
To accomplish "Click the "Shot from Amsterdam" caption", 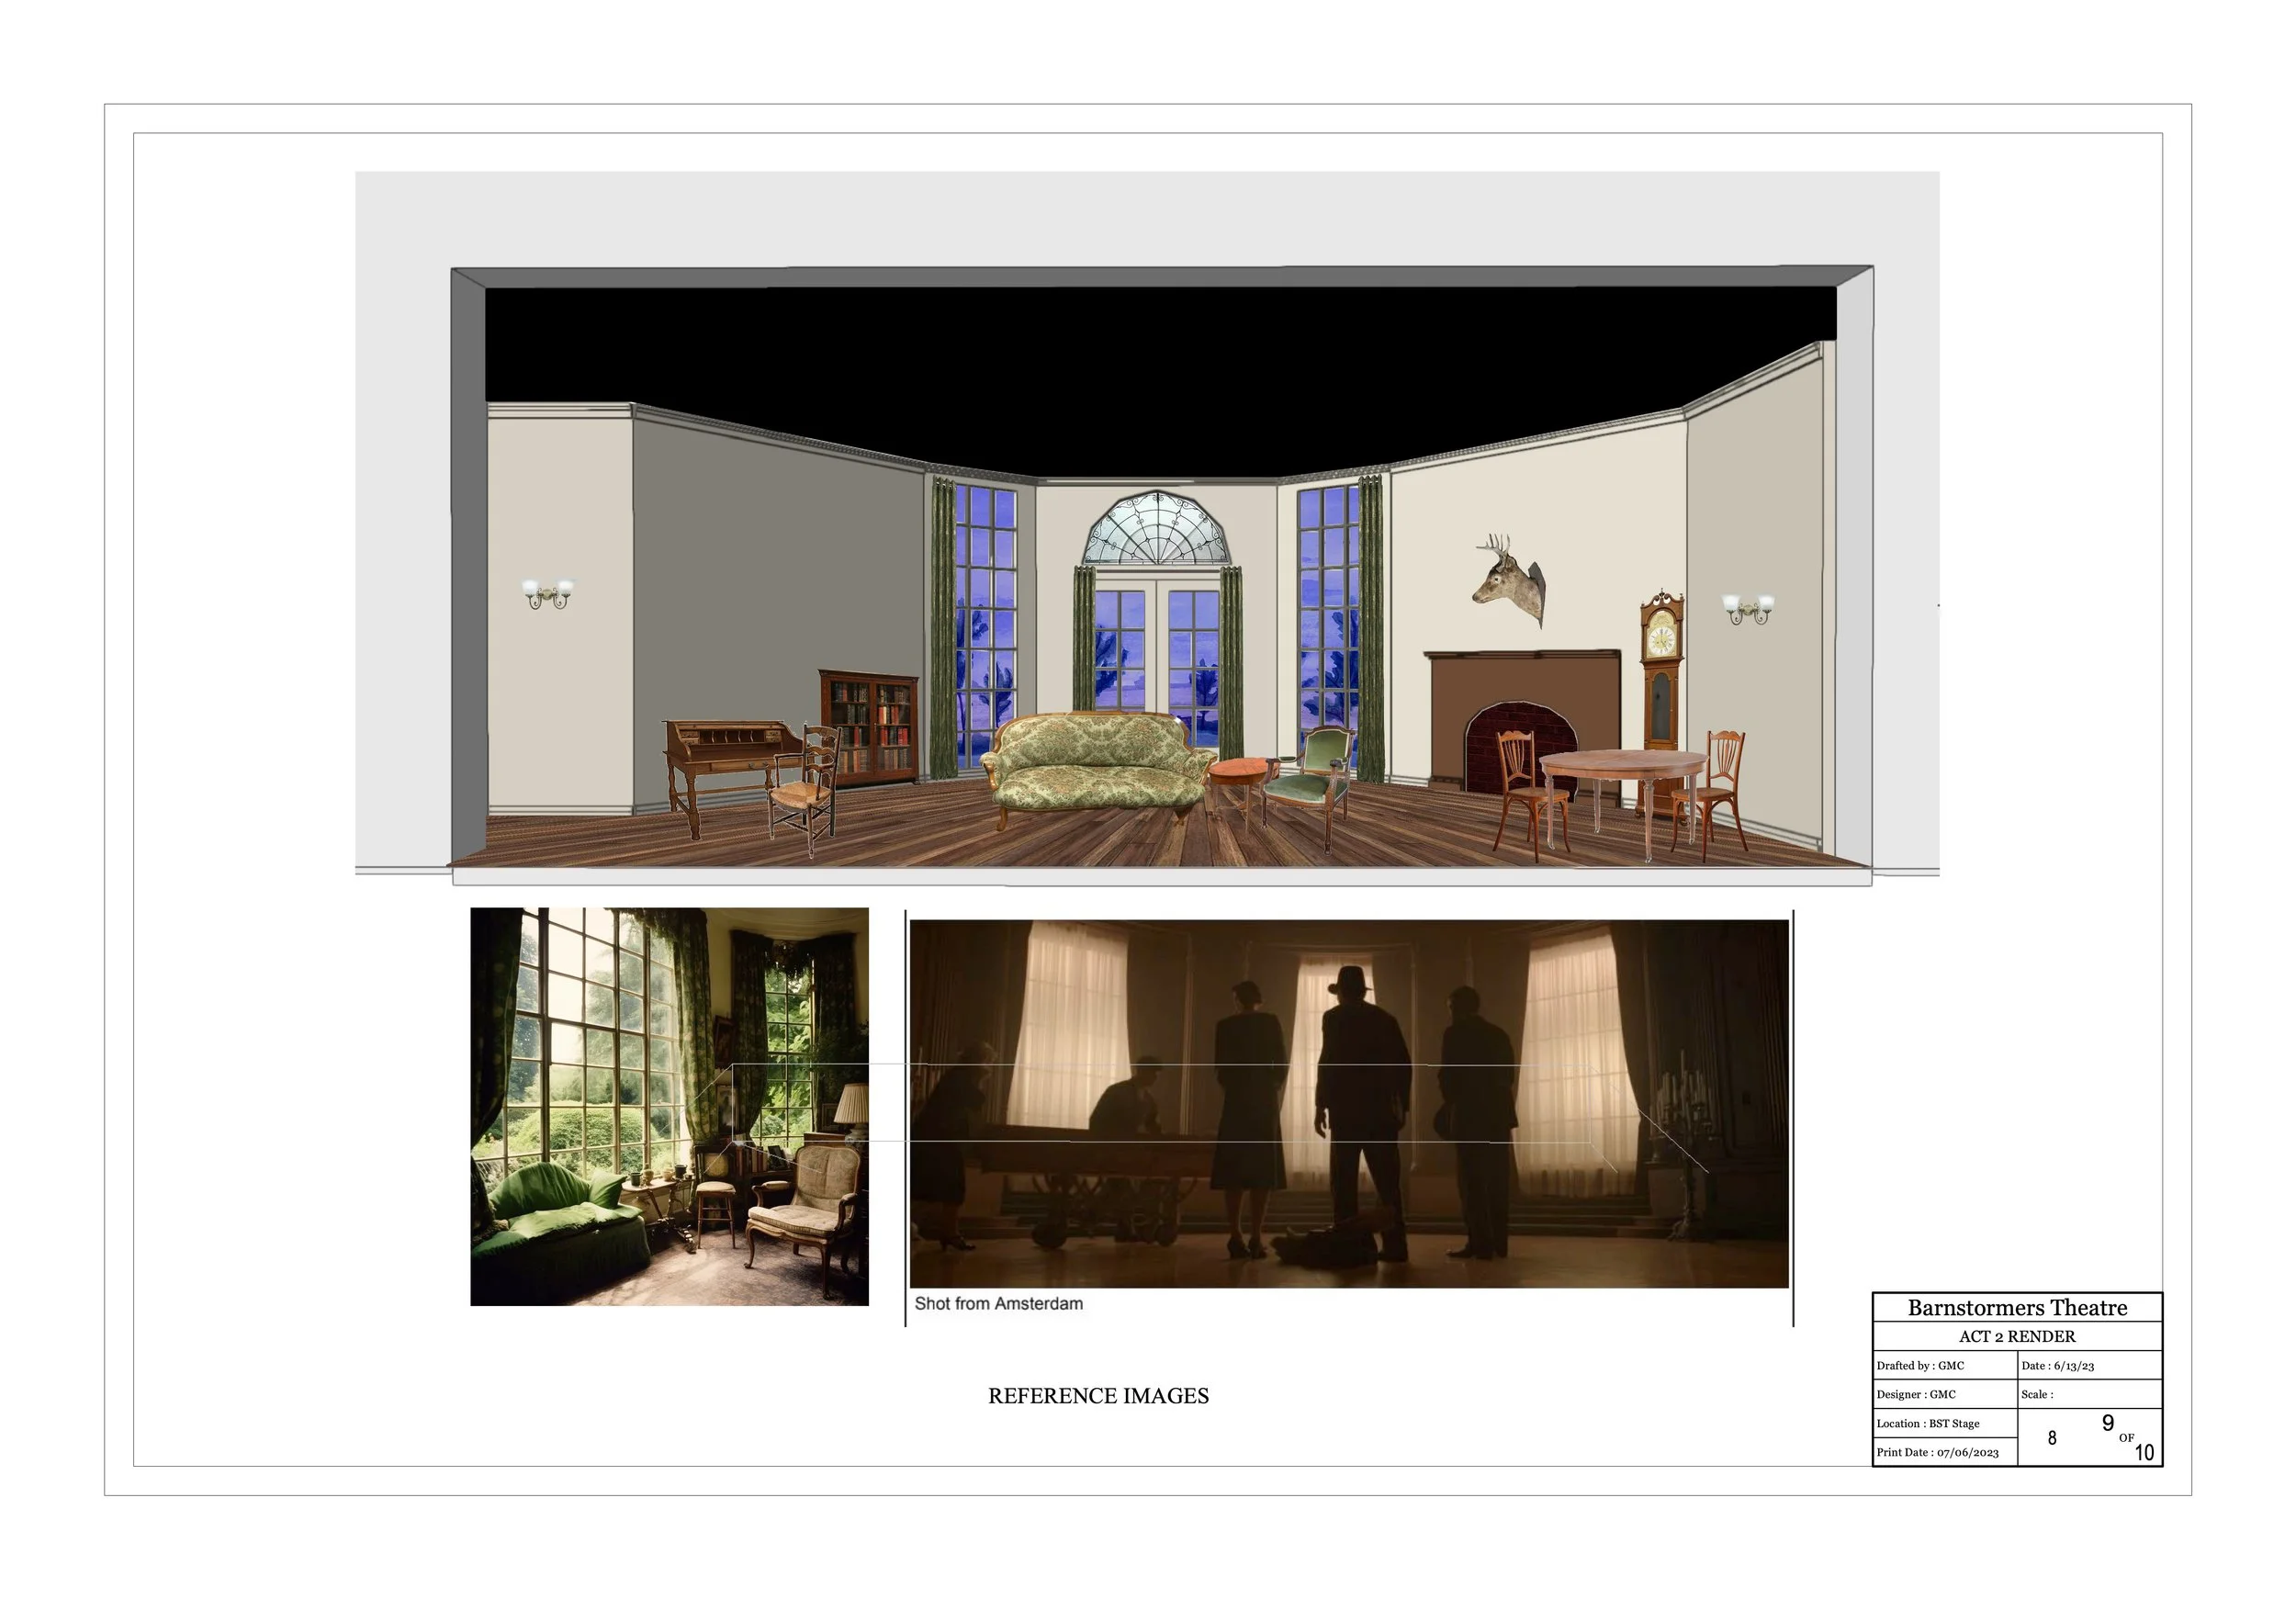I will pyautogui.click(x=998, y=1303).
